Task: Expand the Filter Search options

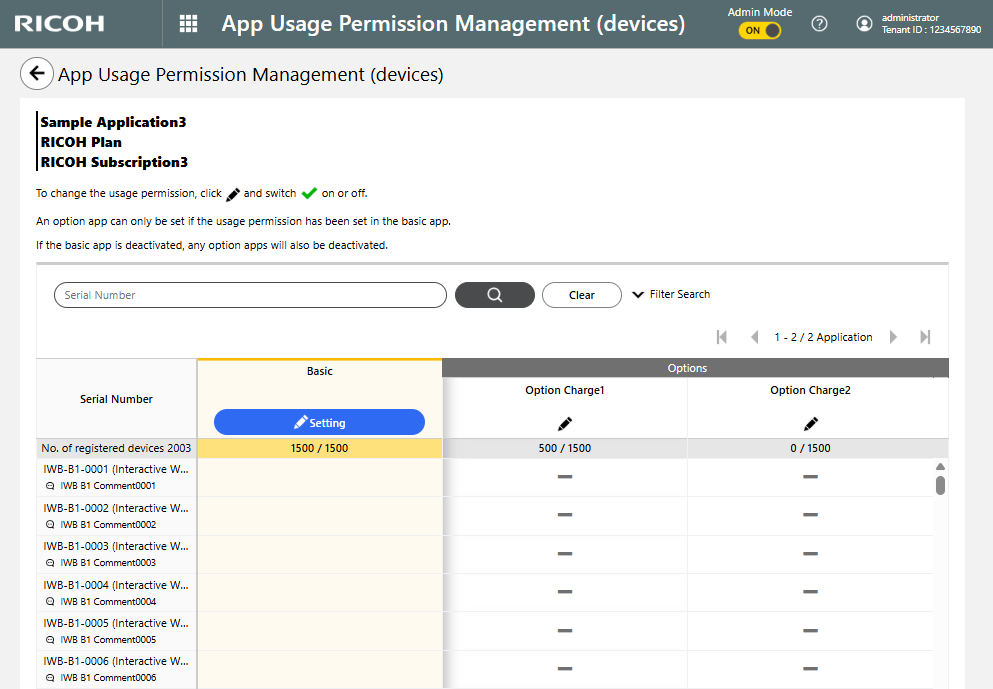Action: pos(671,295)
